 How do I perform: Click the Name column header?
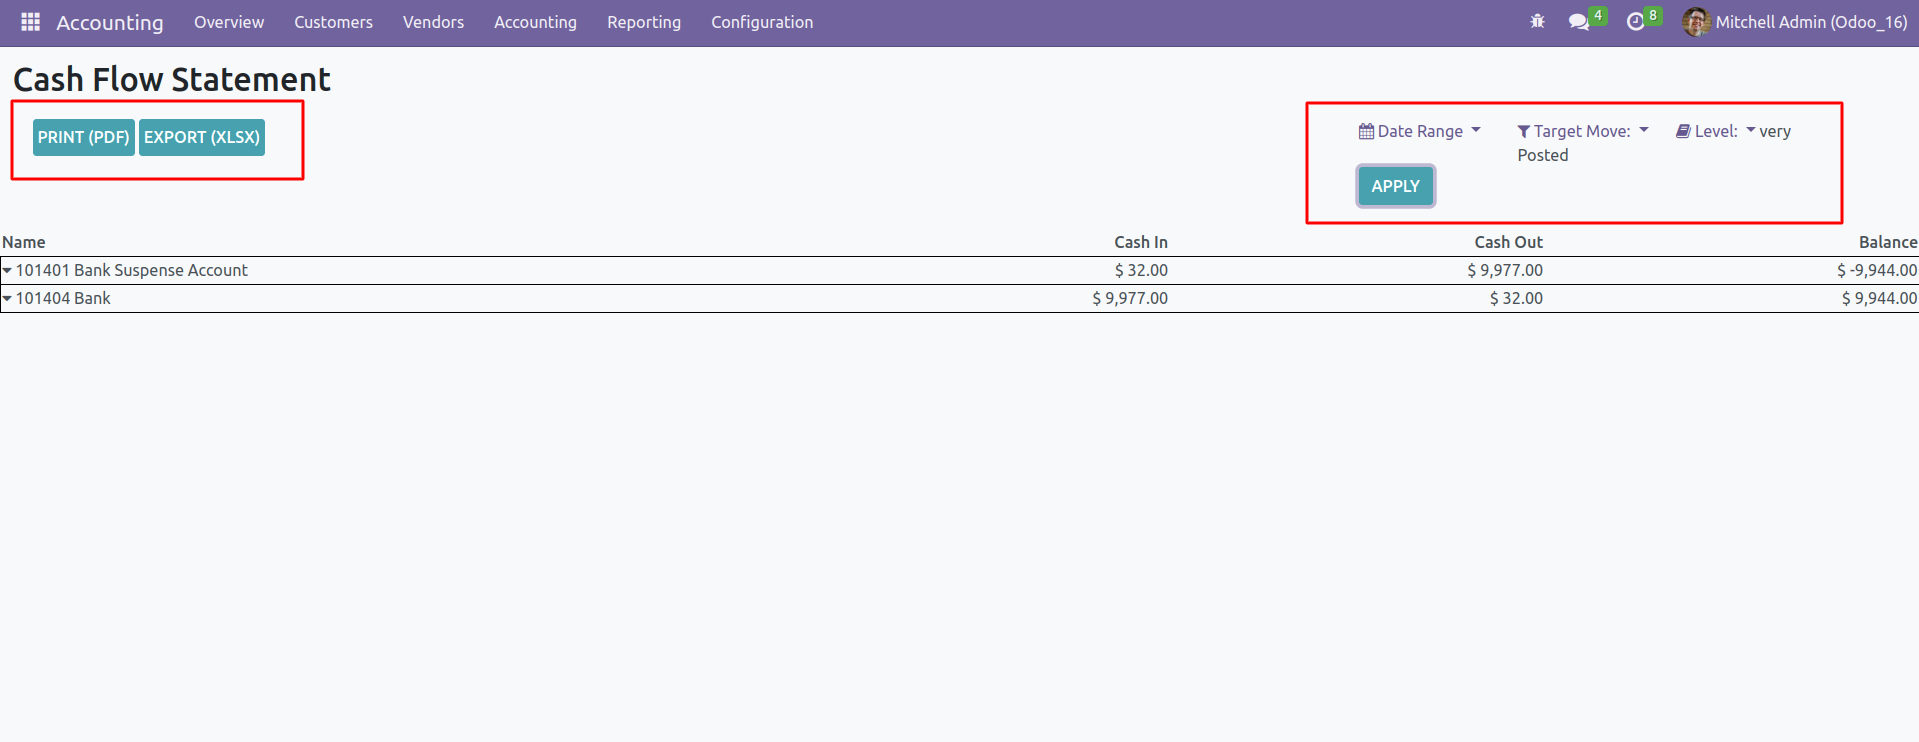24,242
